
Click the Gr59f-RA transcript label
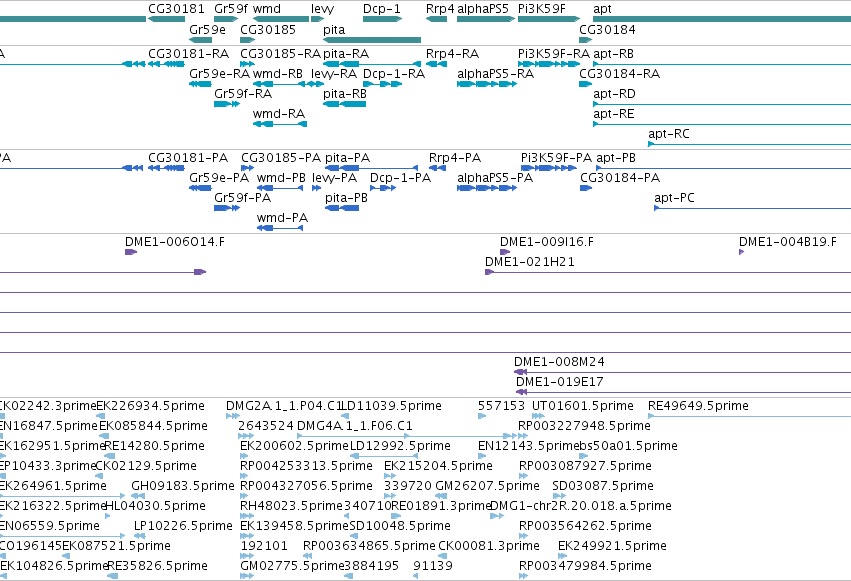[243, 94]
